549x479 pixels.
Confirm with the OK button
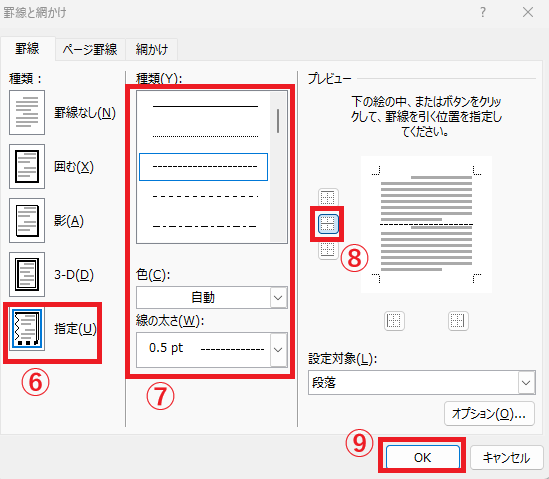click(x=423, y=457)
